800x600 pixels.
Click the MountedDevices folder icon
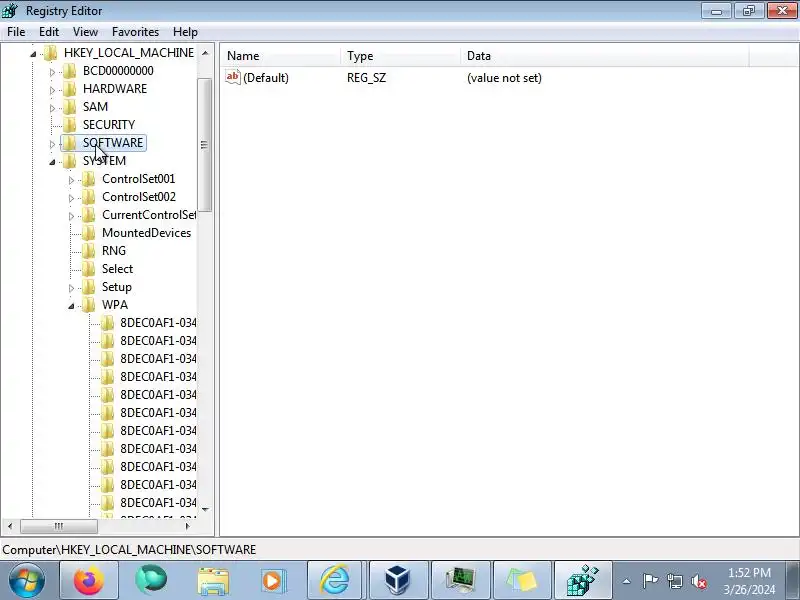[89, 233]
